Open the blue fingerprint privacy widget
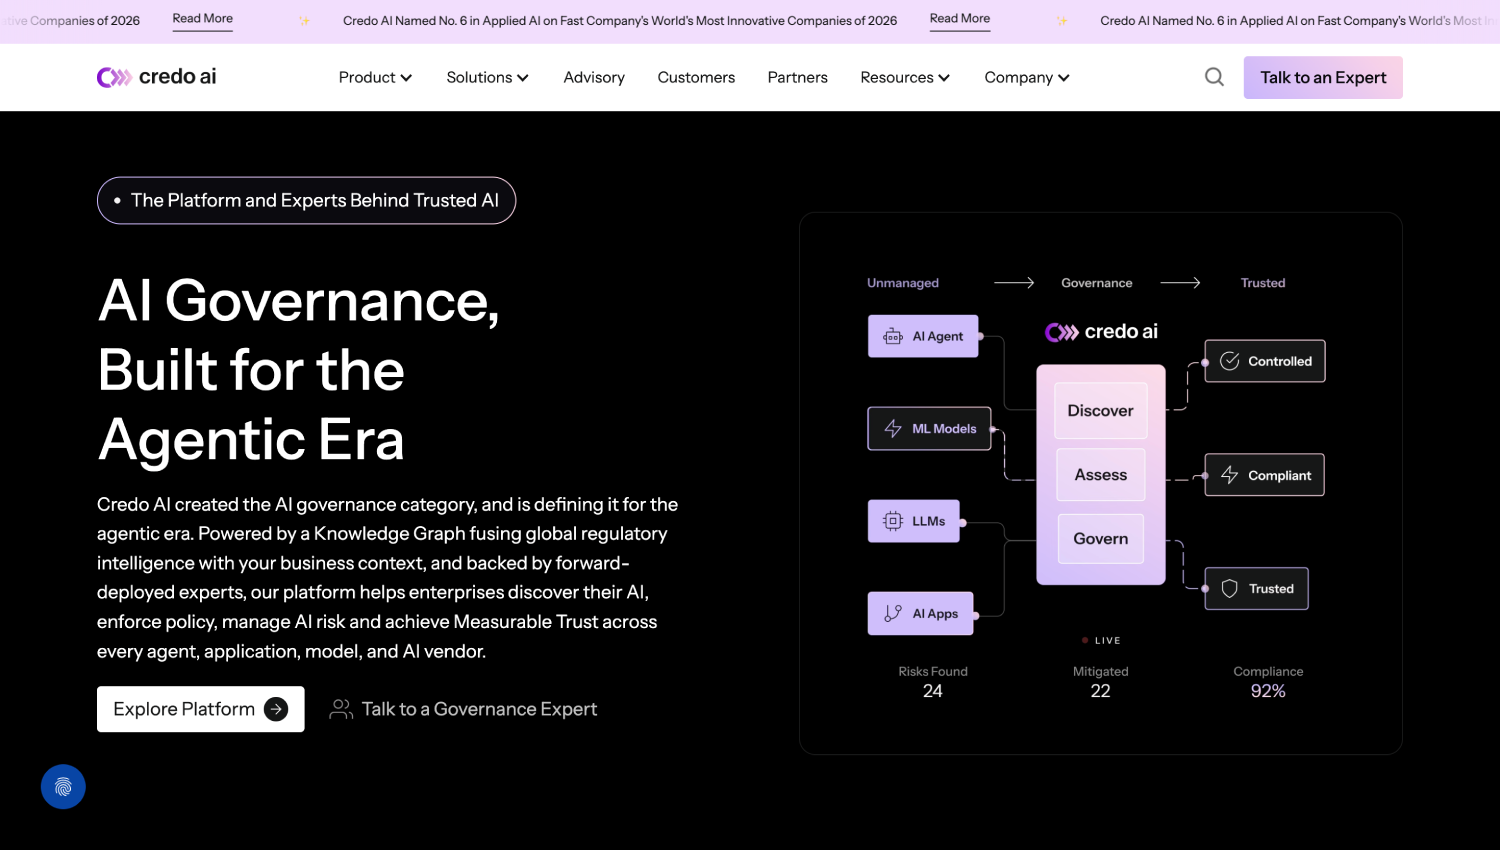The width and height of the screenshot is (1500, 850). point(63,787)
